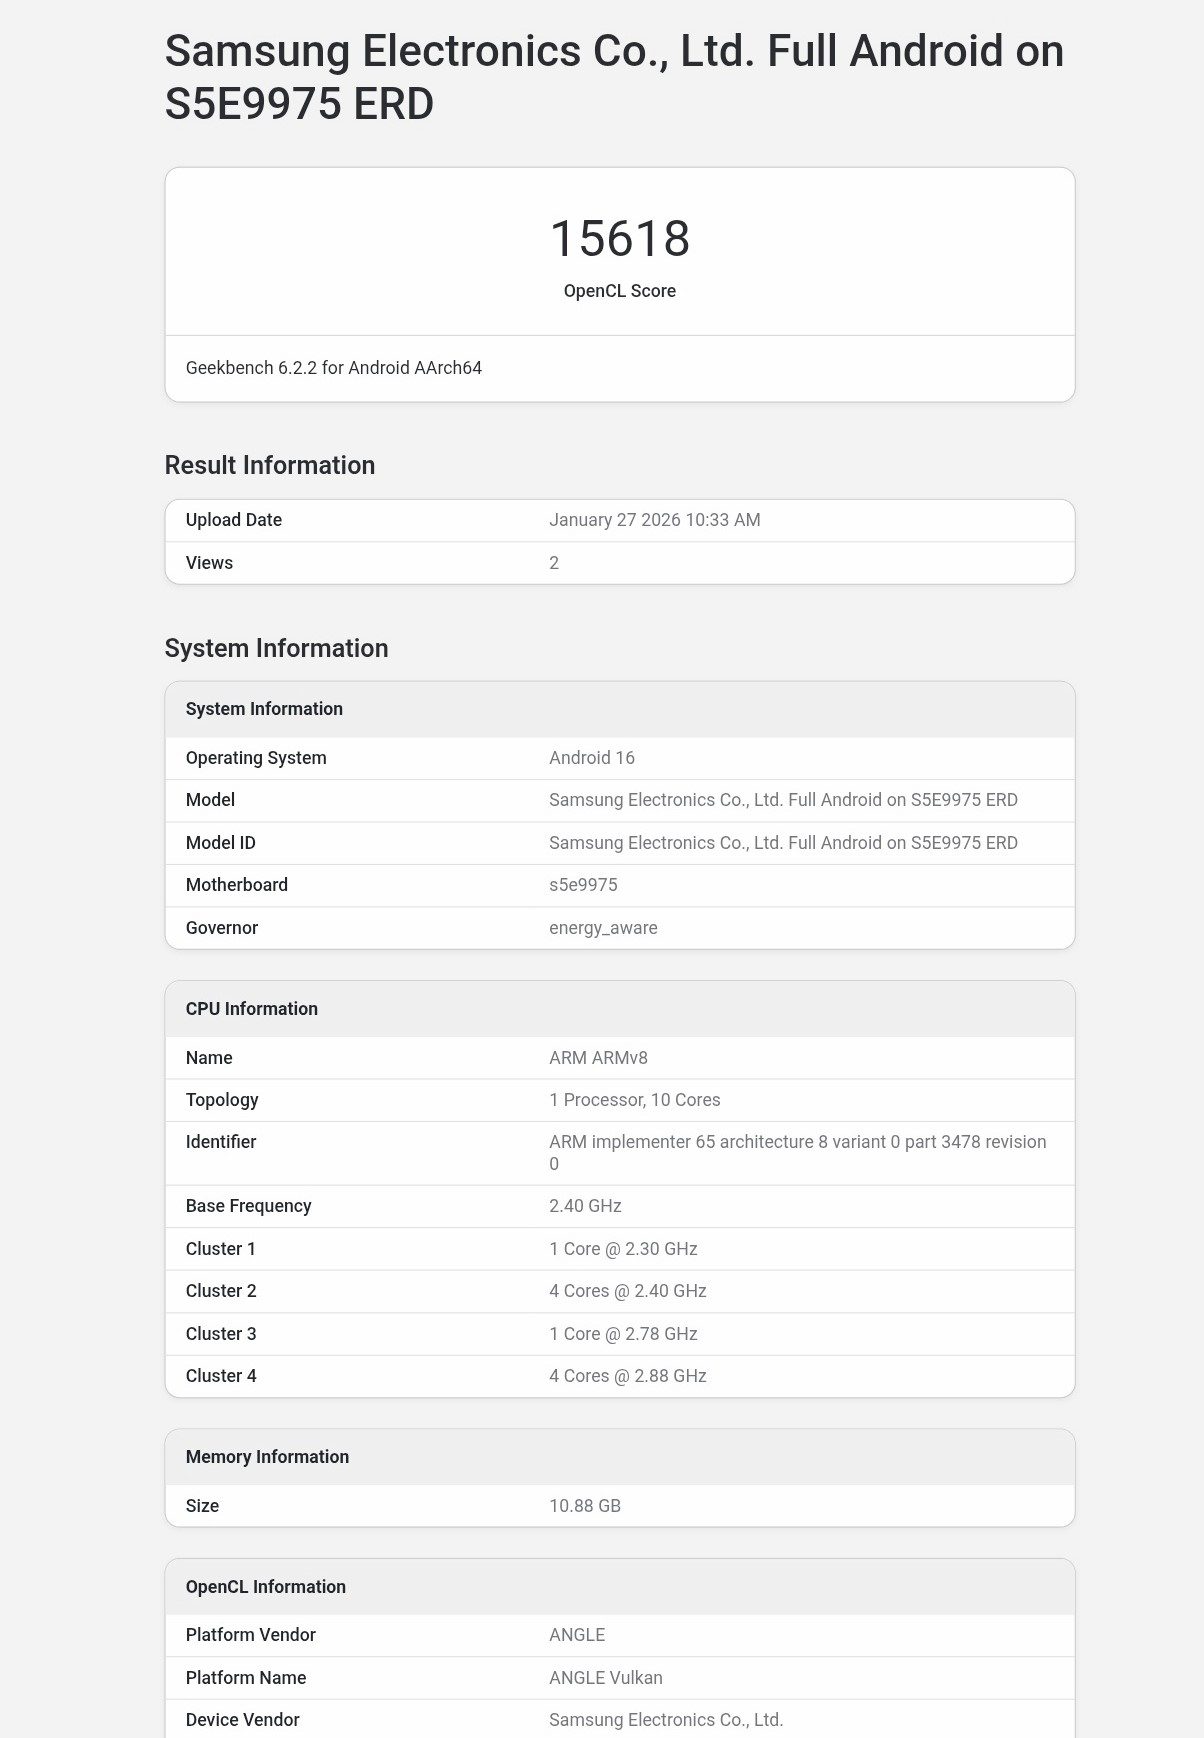Click the Geekbench 6.2.2 version text
This screenshot has width=1204, height=1738.
pos(334,368)
